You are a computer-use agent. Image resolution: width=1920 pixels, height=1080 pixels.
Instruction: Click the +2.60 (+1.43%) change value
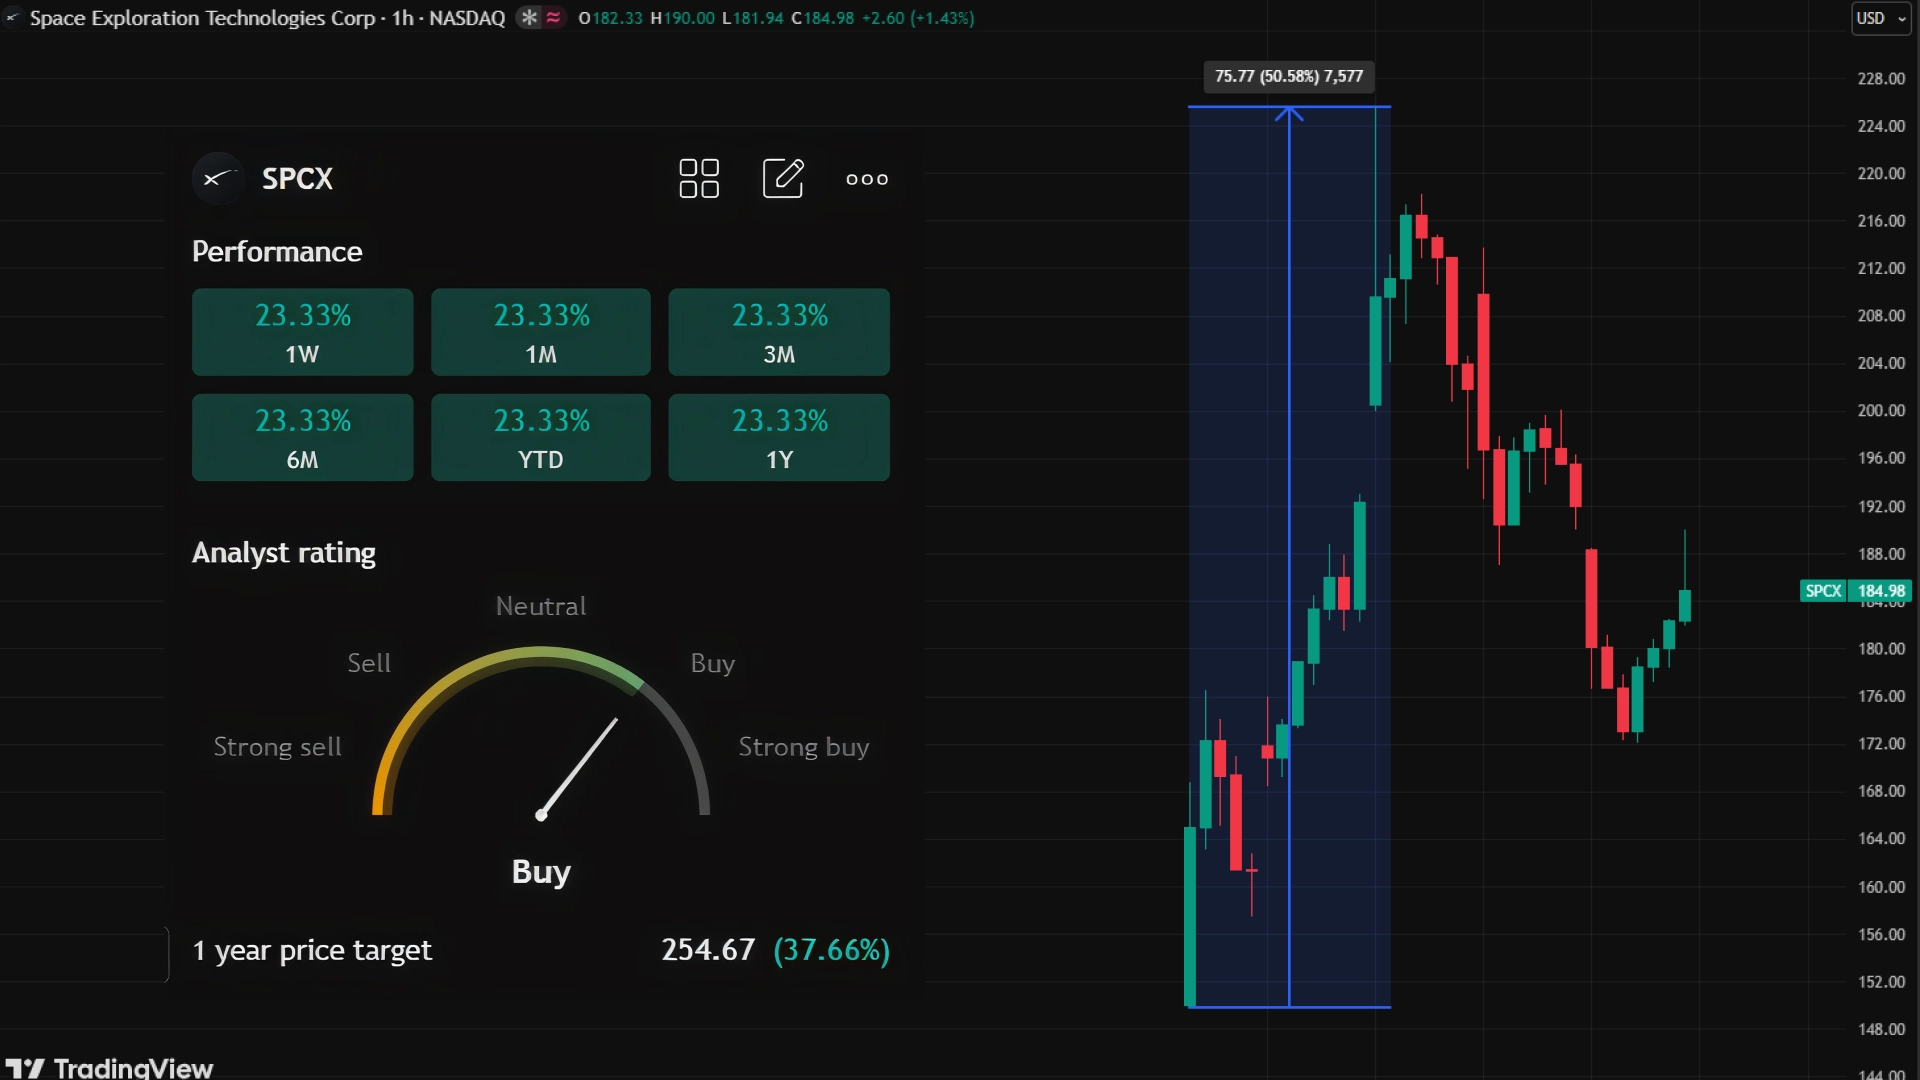click(x=918, y=18)
